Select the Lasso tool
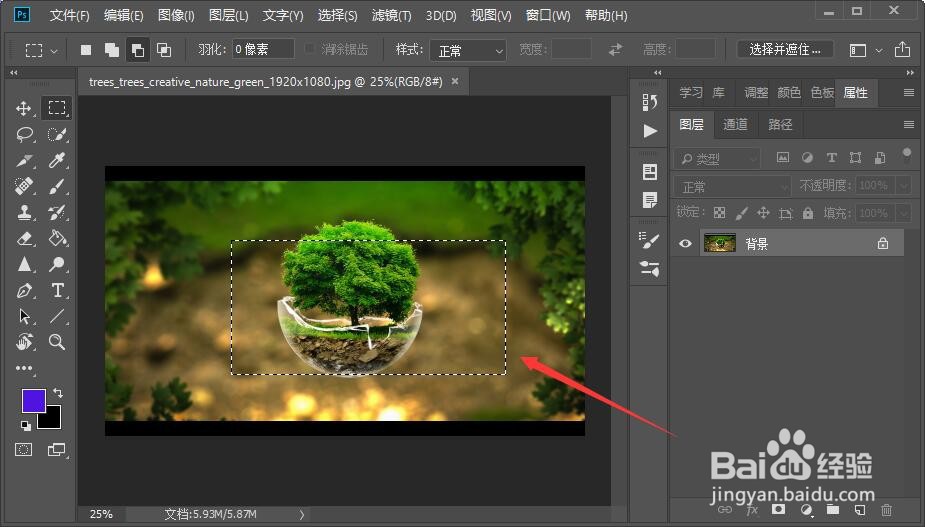Image resolution: width=925 pixels, height=527 pixels. tap(25, 135)
